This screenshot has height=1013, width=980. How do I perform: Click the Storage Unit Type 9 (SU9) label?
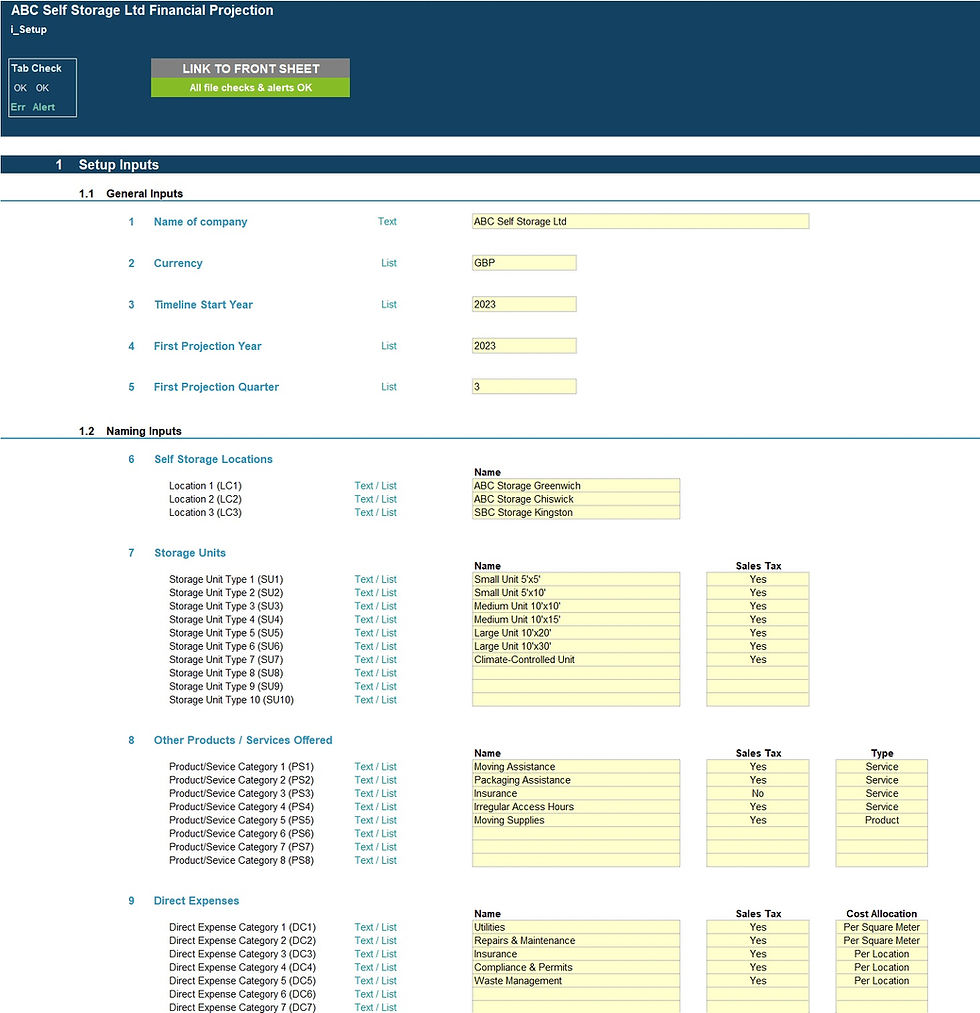pyautogui.click(x=226, y=686)
